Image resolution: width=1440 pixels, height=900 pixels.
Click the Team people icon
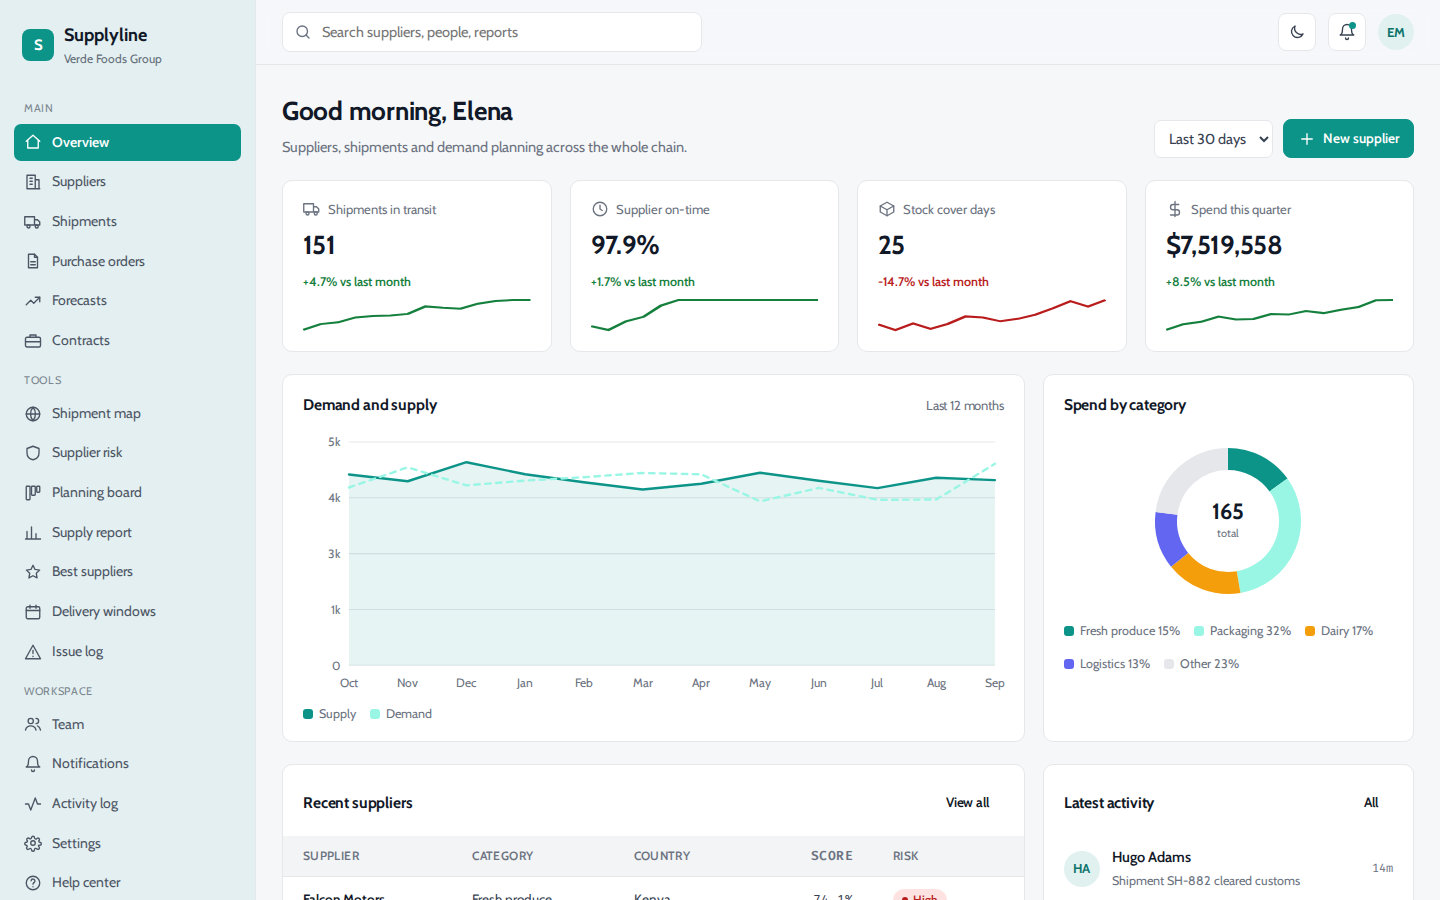[x=33, y=725]
